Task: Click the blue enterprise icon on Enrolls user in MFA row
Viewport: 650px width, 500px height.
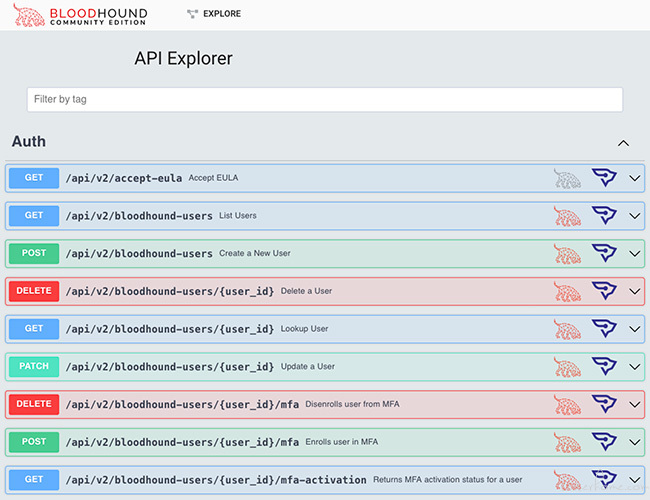Action: pos(604,442)
